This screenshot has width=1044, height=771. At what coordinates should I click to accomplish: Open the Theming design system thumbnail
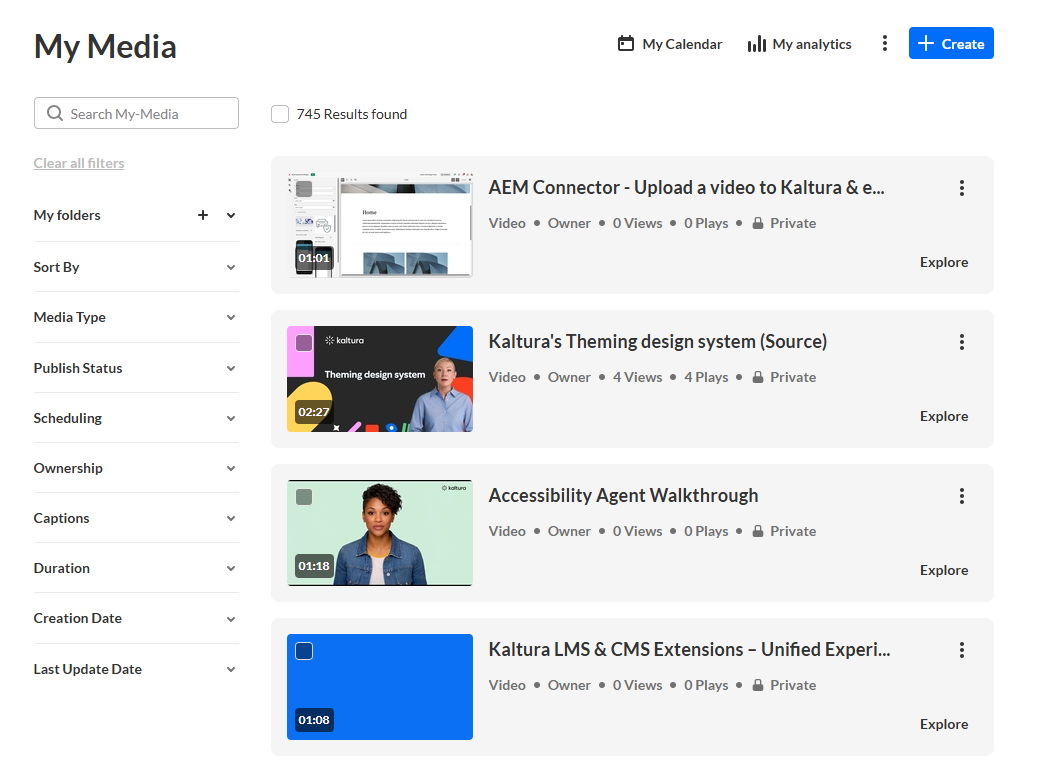[x=380, y=379]
